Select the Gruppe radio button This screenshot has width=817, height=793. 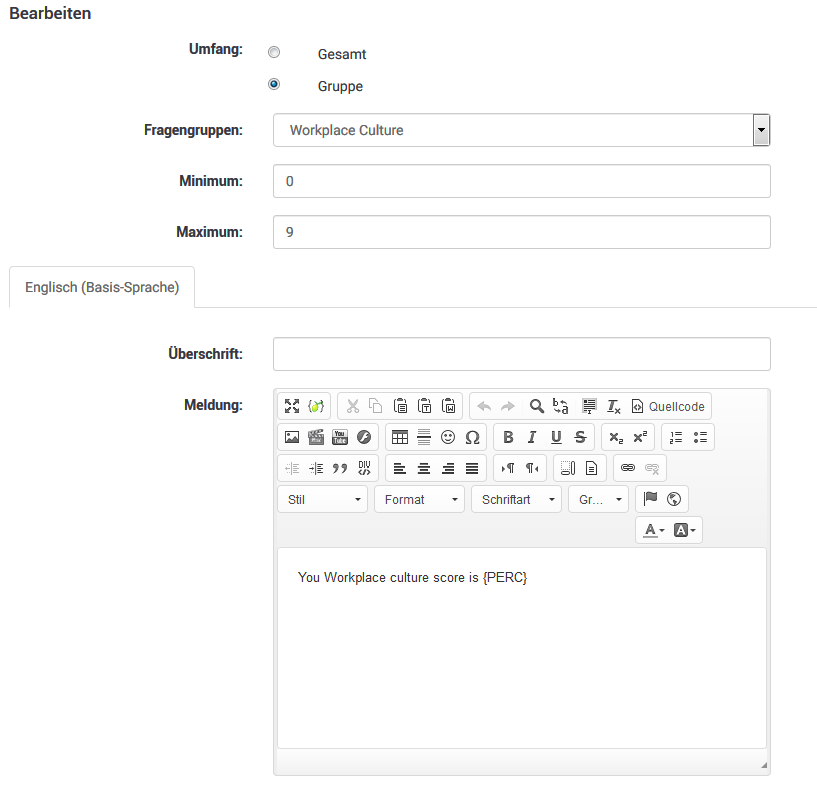pyautogui.click(x=274, y=84)
